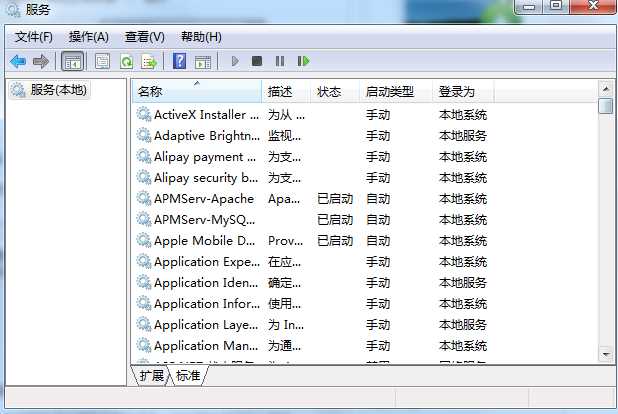
Task: Click the Restart Service icon
Action: coord(303,61)
